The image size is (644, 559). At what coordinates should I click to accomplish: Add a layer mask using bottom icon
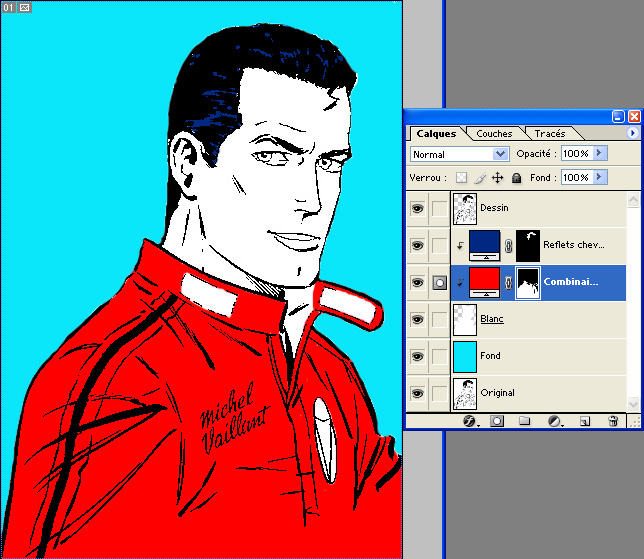(x=495, y=422)
